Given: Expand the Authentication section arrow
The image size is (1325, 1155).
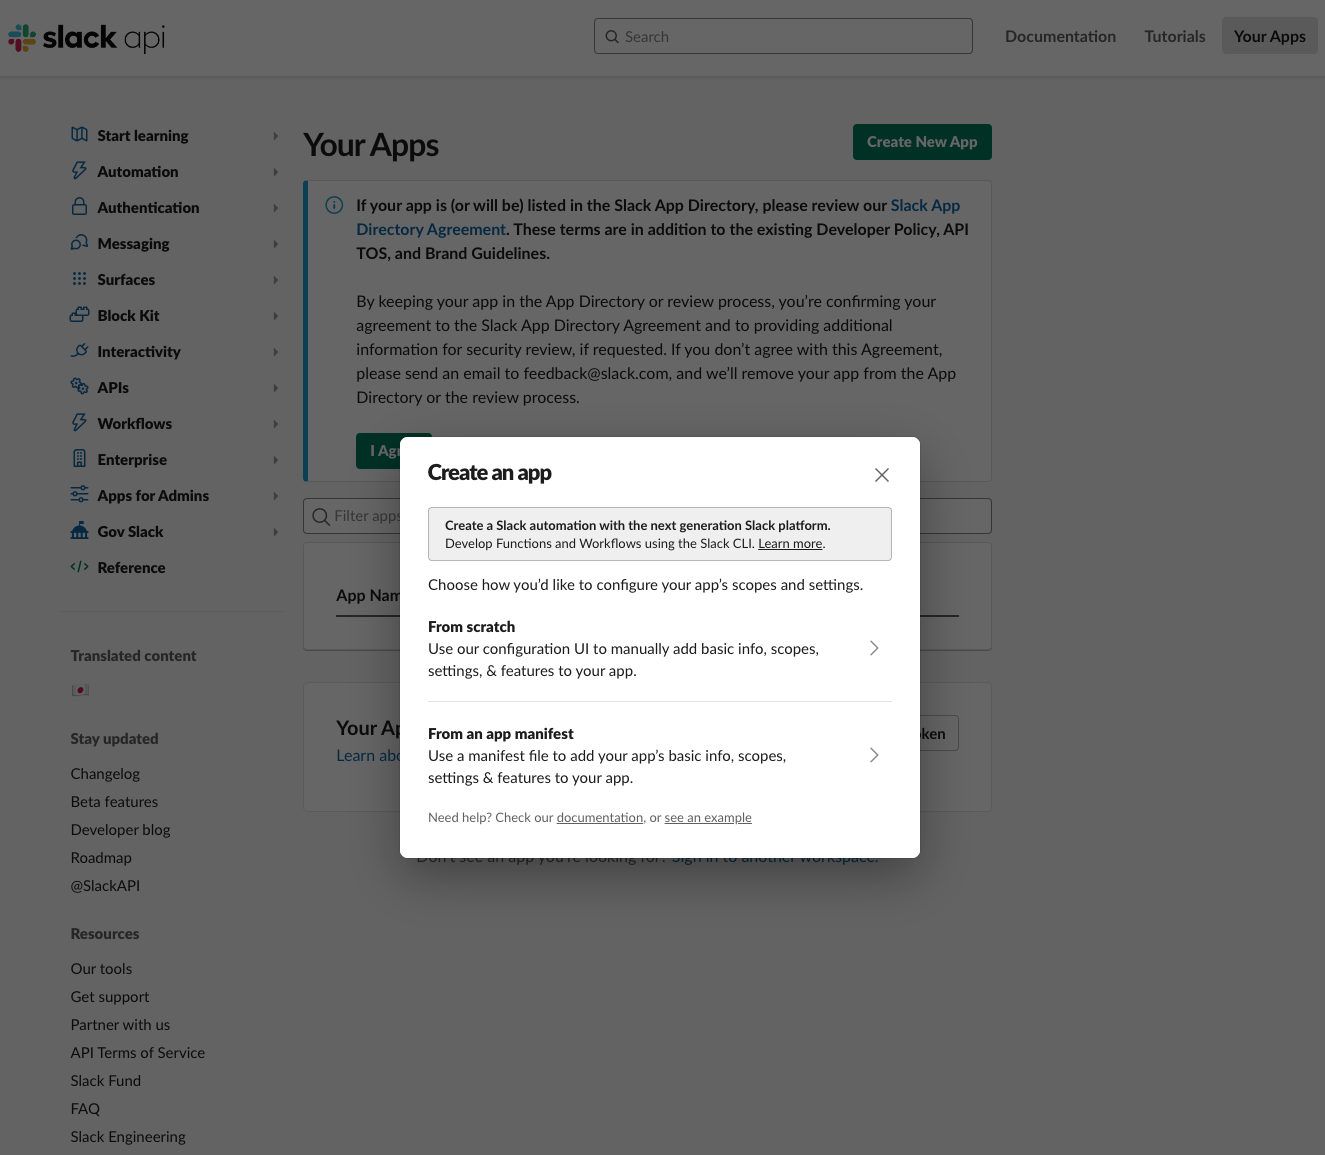Looking at the screenshot, I should [x=275, y=208].
